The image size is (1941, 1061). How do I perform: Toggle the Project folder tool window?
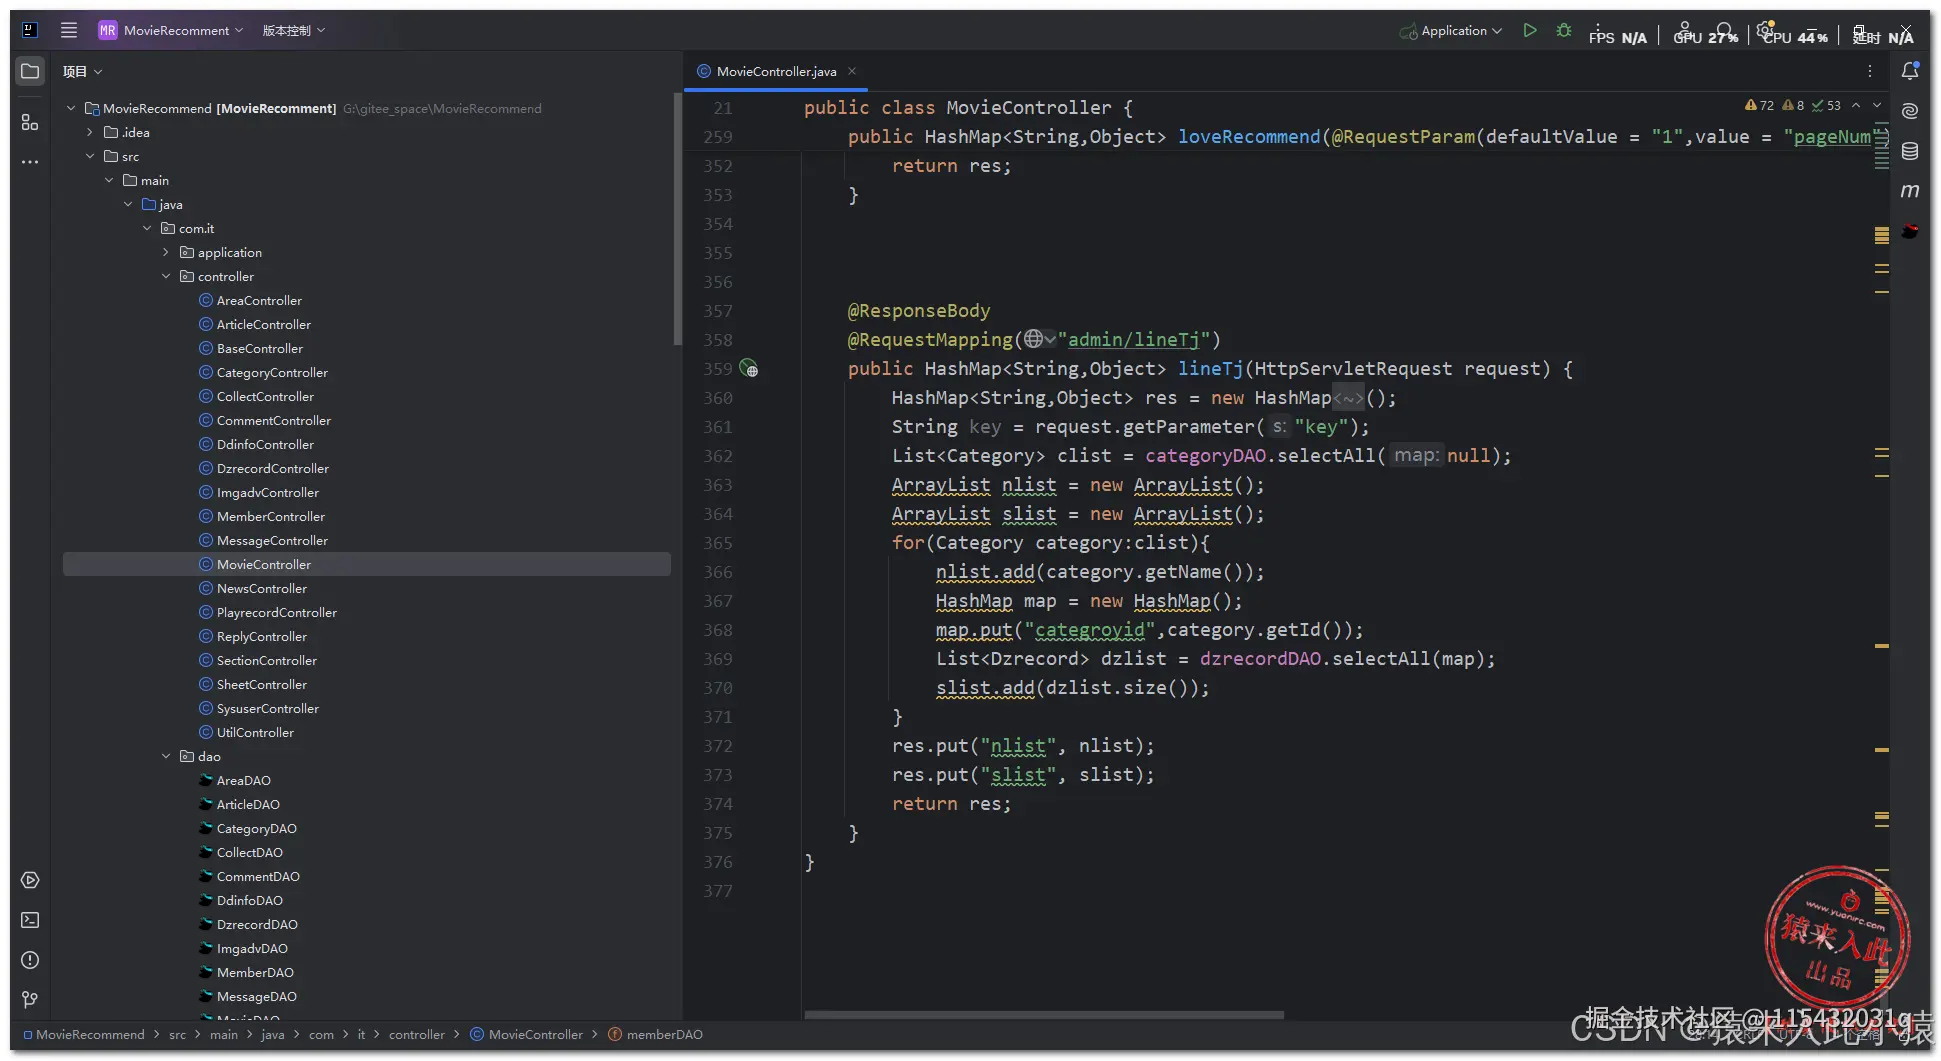tap(30, 71)
